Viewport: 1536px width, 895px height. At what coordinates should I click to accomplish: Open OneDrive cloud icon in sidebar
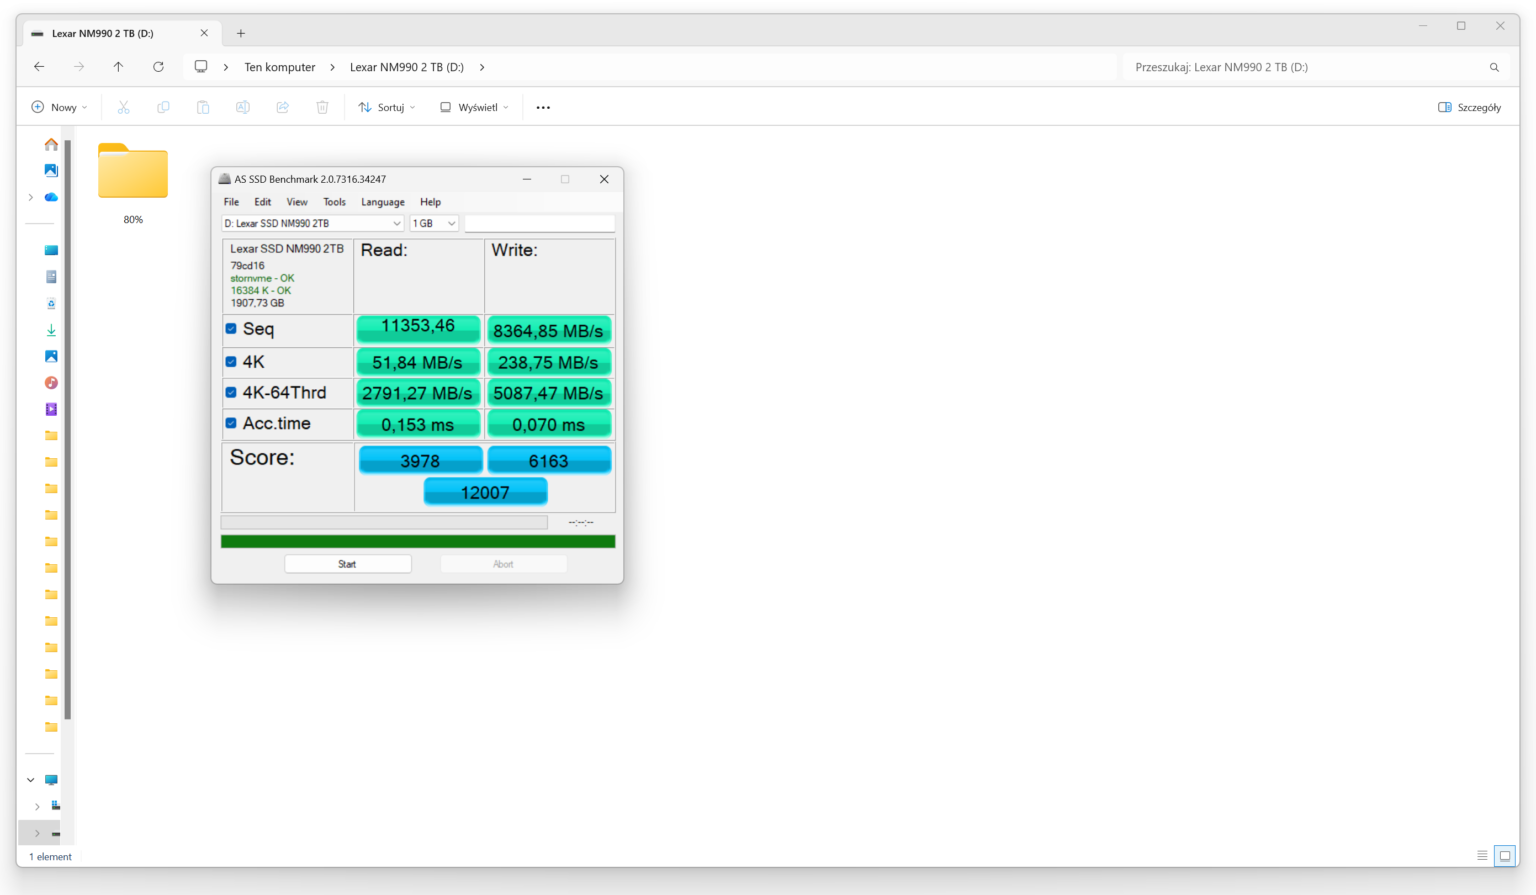[x=51, y=197]
